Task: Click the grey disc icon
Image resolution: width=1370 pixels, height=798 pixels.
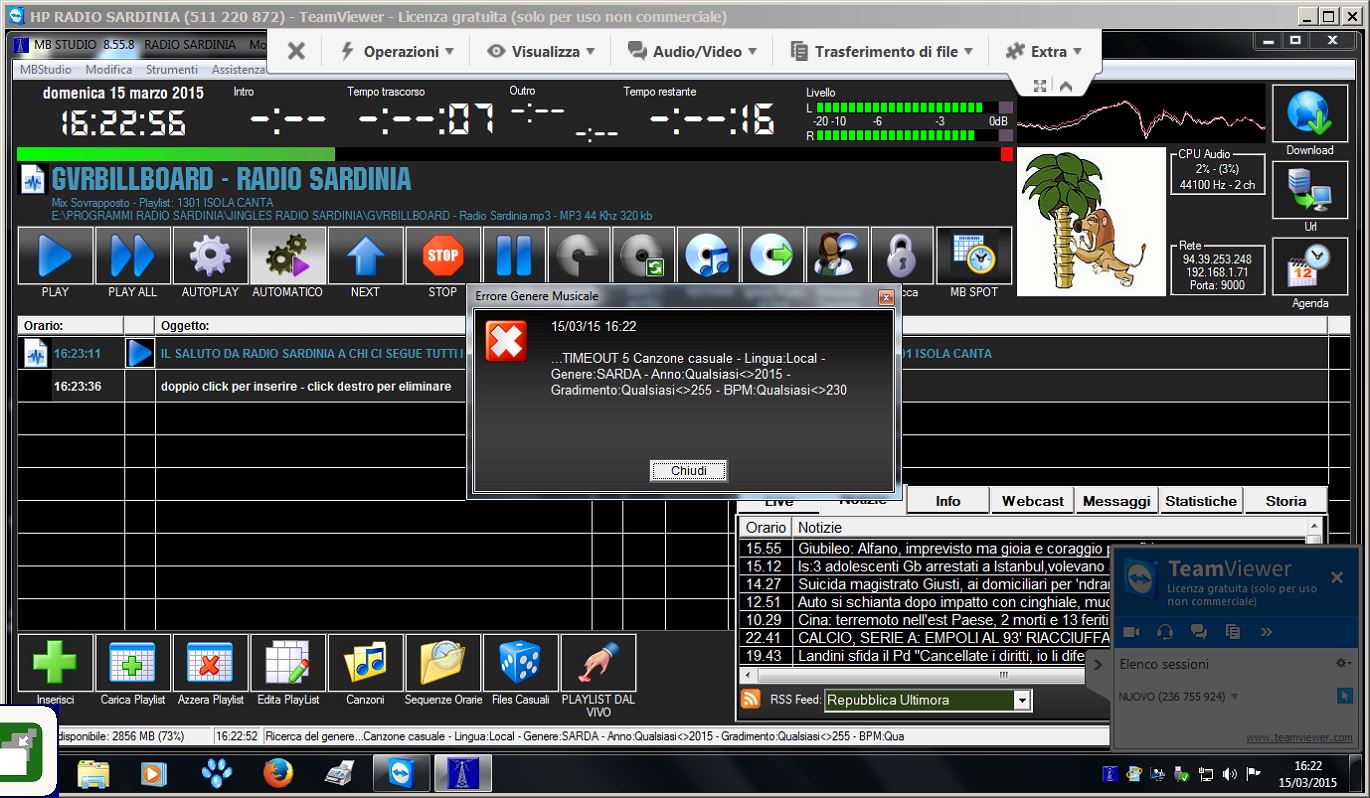Action: click(579, 256)
